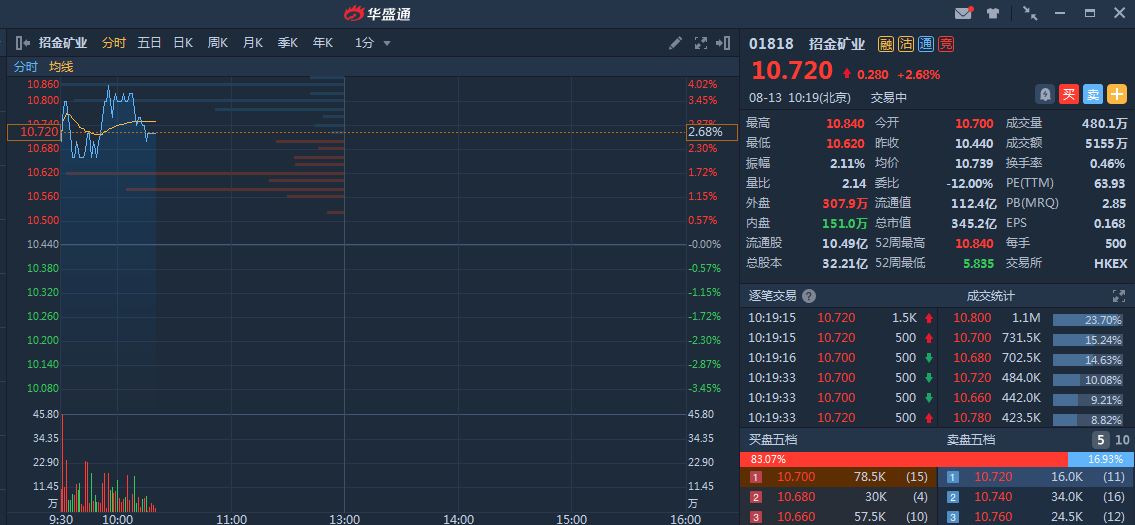Switch to 季K chart tab

click(287, 43)
